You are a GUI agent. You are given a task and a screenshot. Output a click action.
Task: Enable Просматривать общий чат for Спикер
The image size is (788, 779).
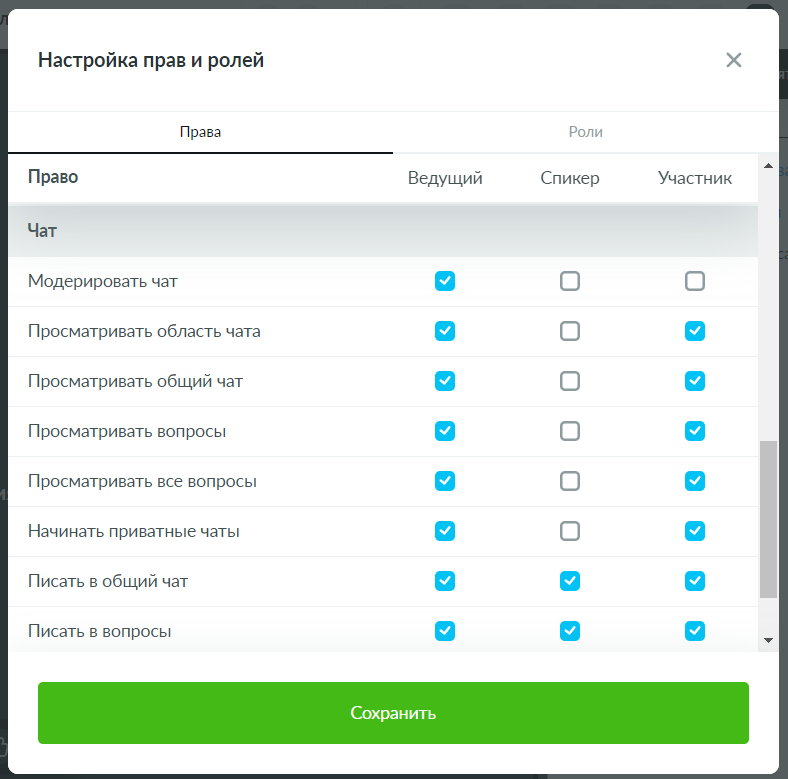(x=570, y=381)
